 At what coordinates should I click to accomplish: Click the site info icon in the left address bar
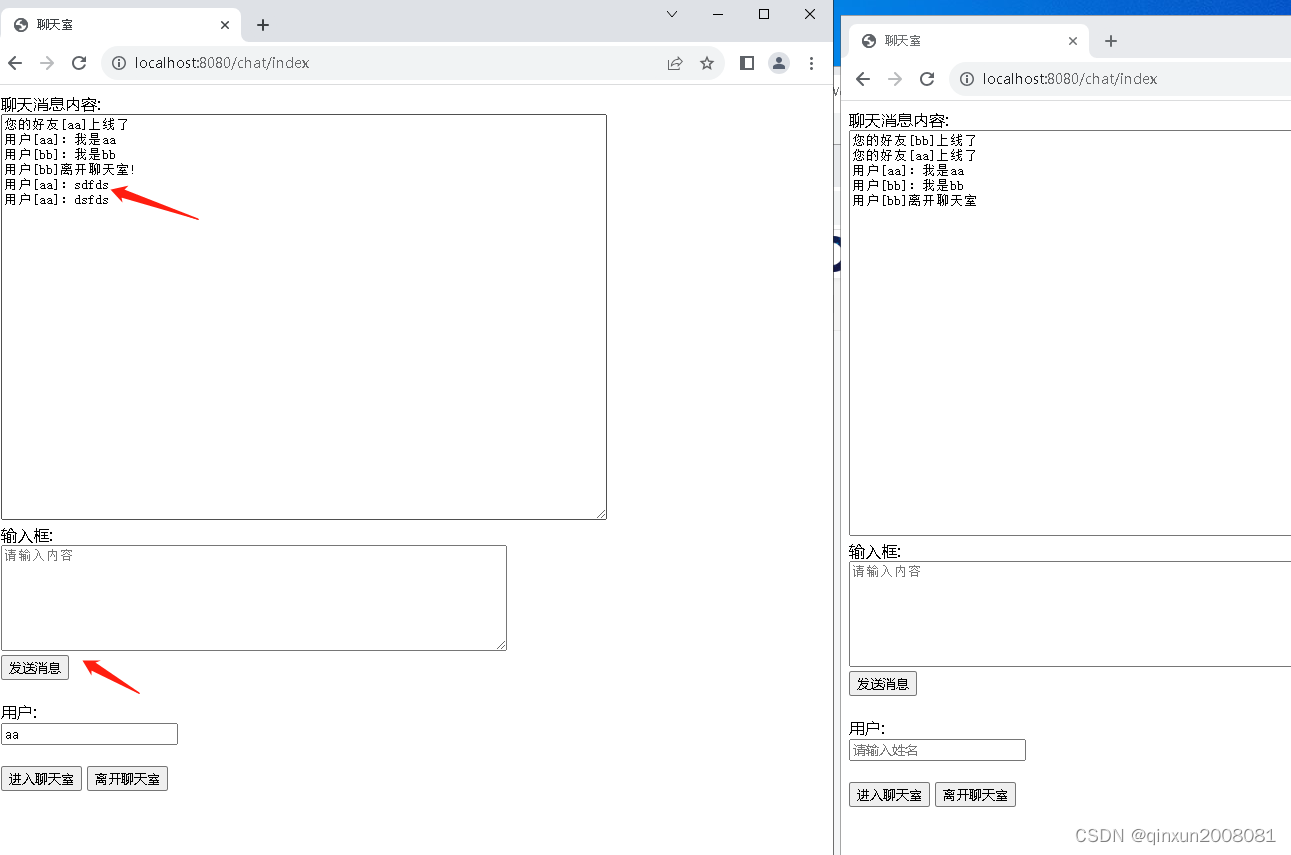(x=119, y=62)
